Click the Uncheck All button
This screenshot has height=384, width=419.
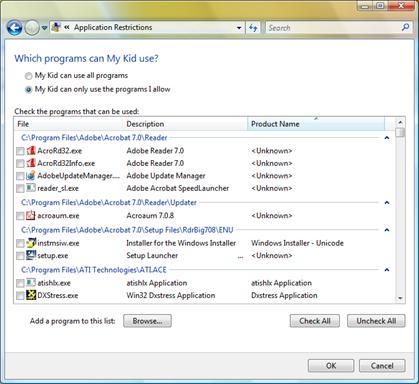click(x=376, y=321)
